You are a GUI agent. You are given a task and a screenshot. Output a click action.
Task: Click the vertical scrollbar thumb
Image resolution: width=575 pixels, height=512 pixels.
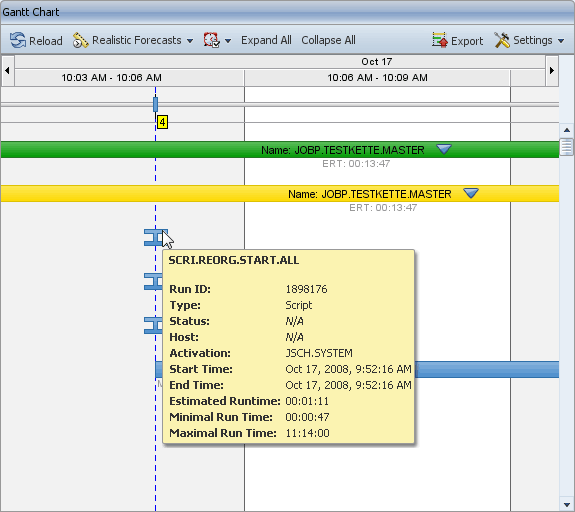[567, 147]
